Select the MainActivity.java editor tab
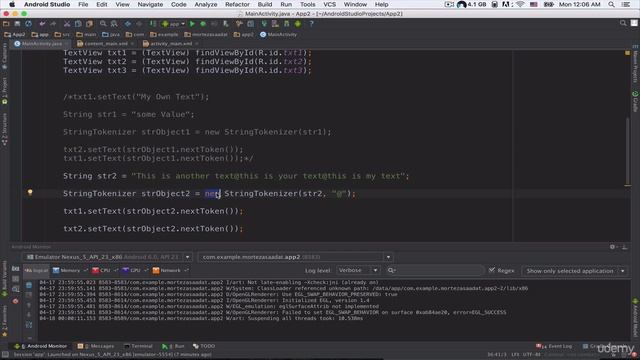 pos(41,43)
